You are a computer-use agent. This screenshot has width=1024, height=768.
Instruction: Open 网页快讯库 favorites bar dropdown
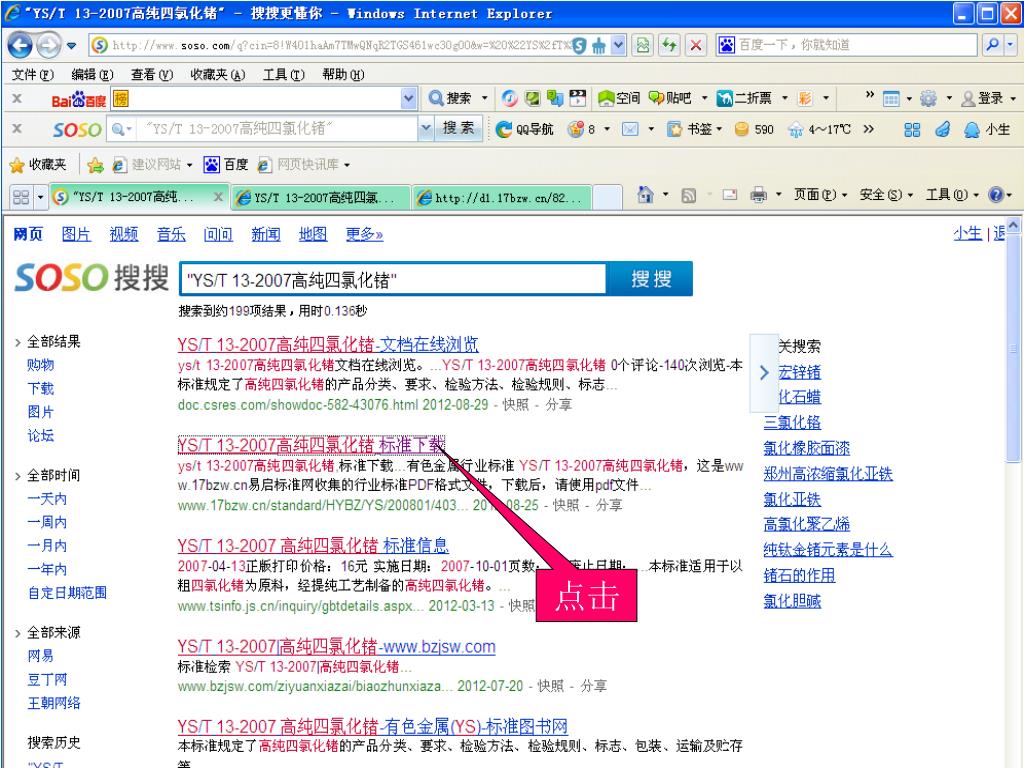point(347,165)
